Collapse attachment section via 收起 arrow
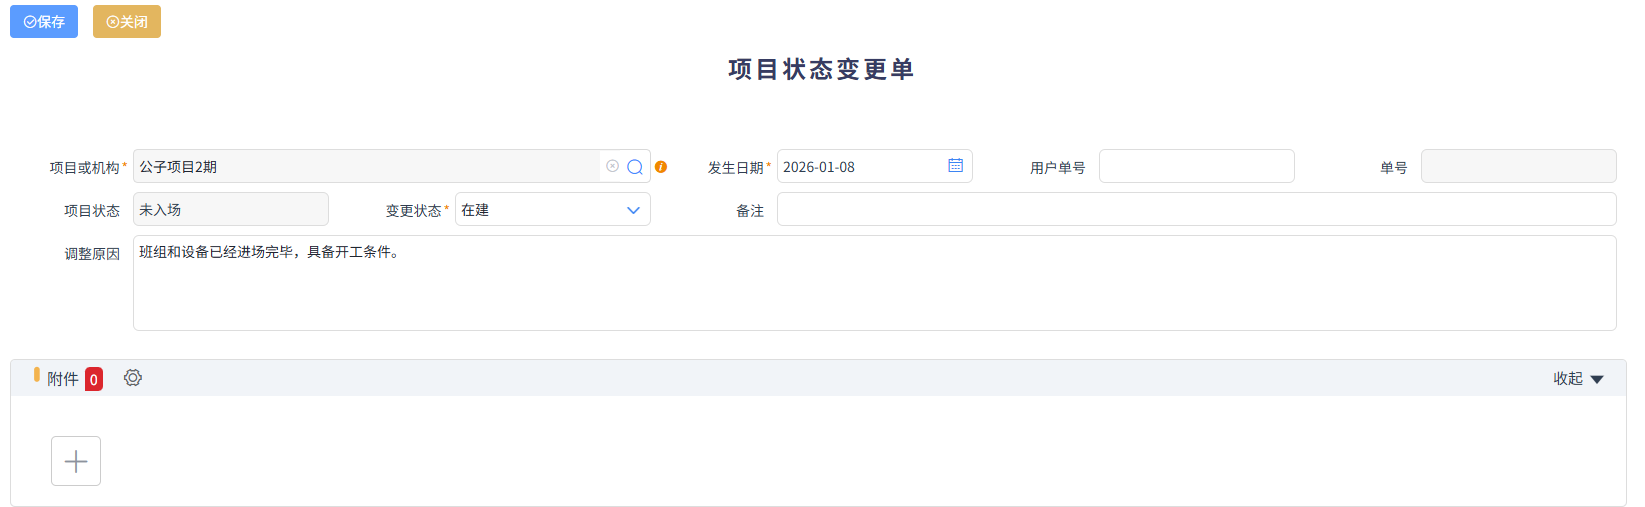The height and width of the screenshot is (507, 1645). 1578,378
